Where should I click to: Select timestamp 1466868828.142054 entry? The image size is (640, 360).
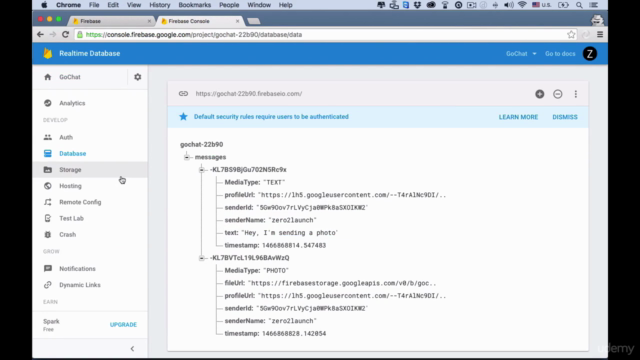tap(275, 333)
